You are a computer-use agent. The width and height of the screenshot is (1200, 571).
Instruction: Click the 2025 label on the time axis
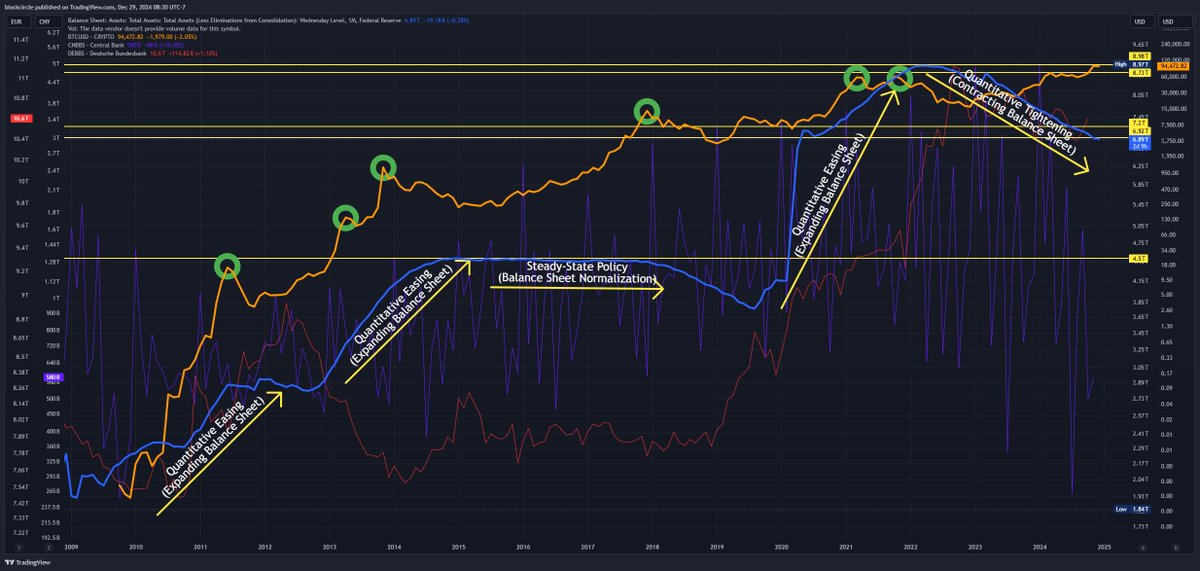coord(1104,547)
